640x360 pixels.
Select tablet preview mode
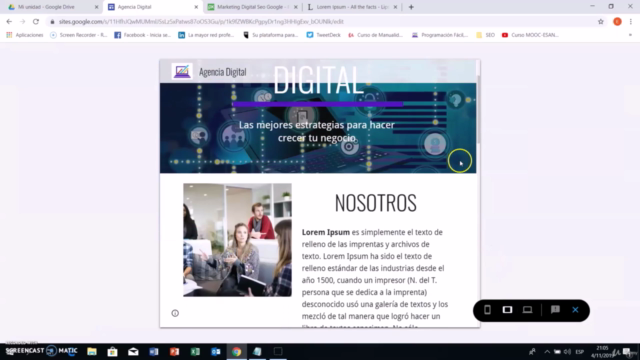507,310
